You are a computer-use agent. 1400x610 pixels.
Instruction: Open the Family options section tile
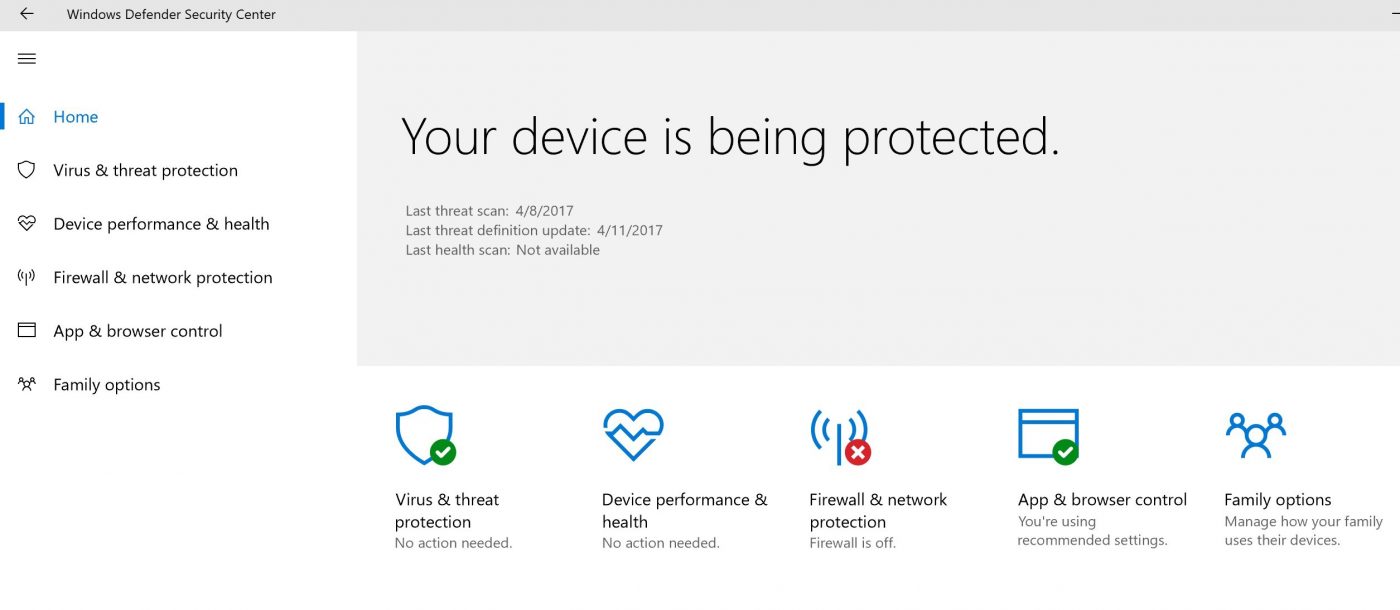(x=1278, y=499)
